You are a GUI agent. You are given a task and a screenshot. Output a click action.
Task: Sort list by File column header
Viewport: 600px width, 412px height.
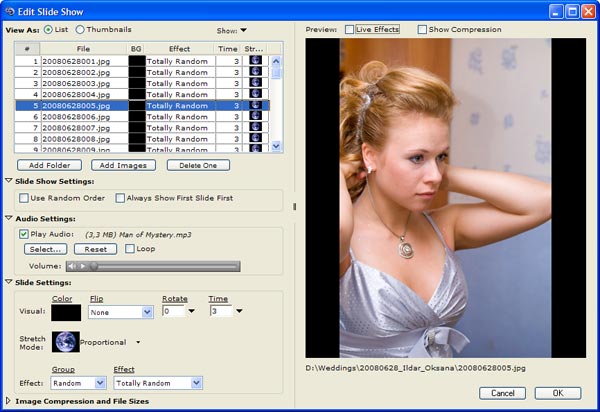click(83, 49)
